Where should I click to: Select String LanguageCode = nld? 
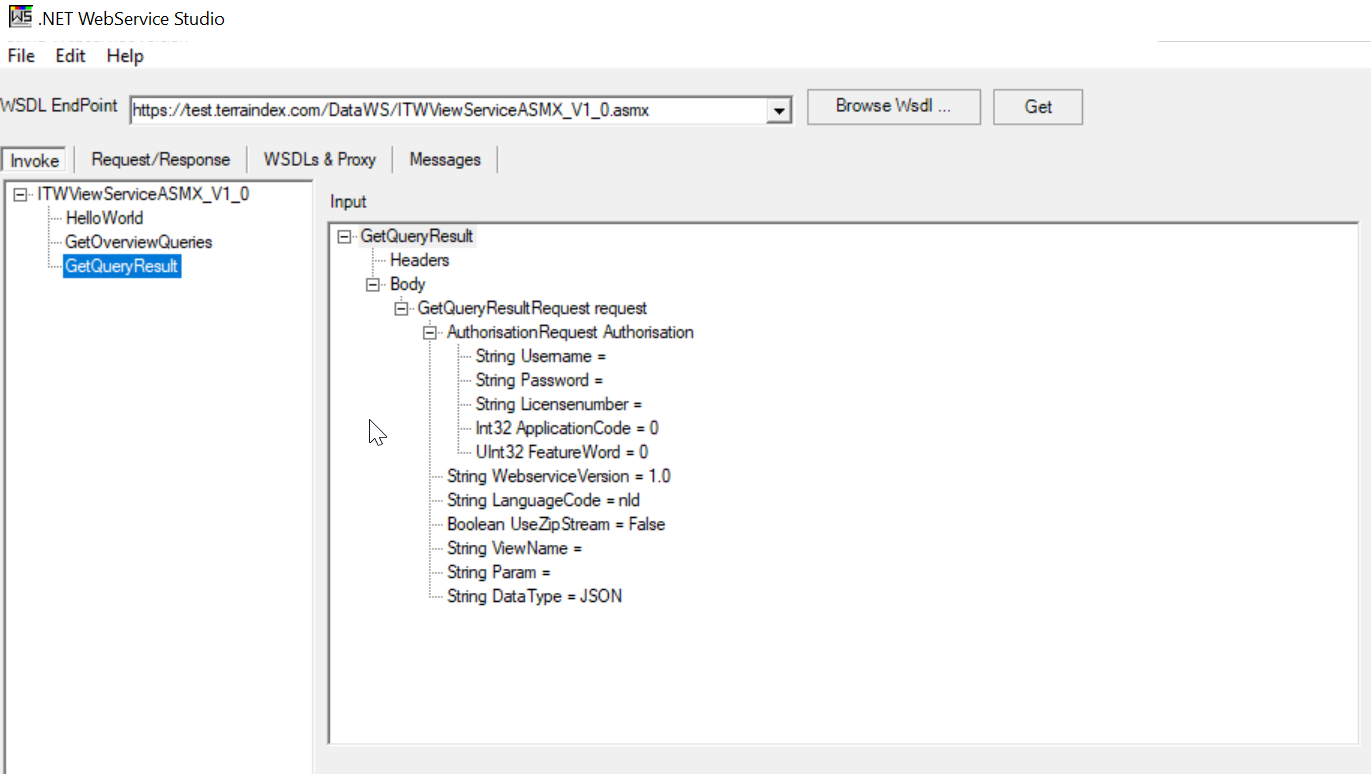point(543,500)
